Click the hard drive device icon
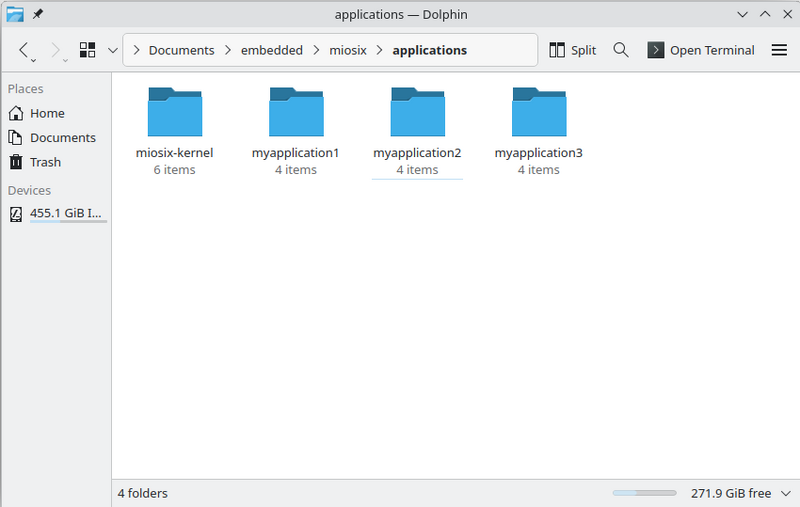Screen dimensions: 800x507 tap(16, 214)
